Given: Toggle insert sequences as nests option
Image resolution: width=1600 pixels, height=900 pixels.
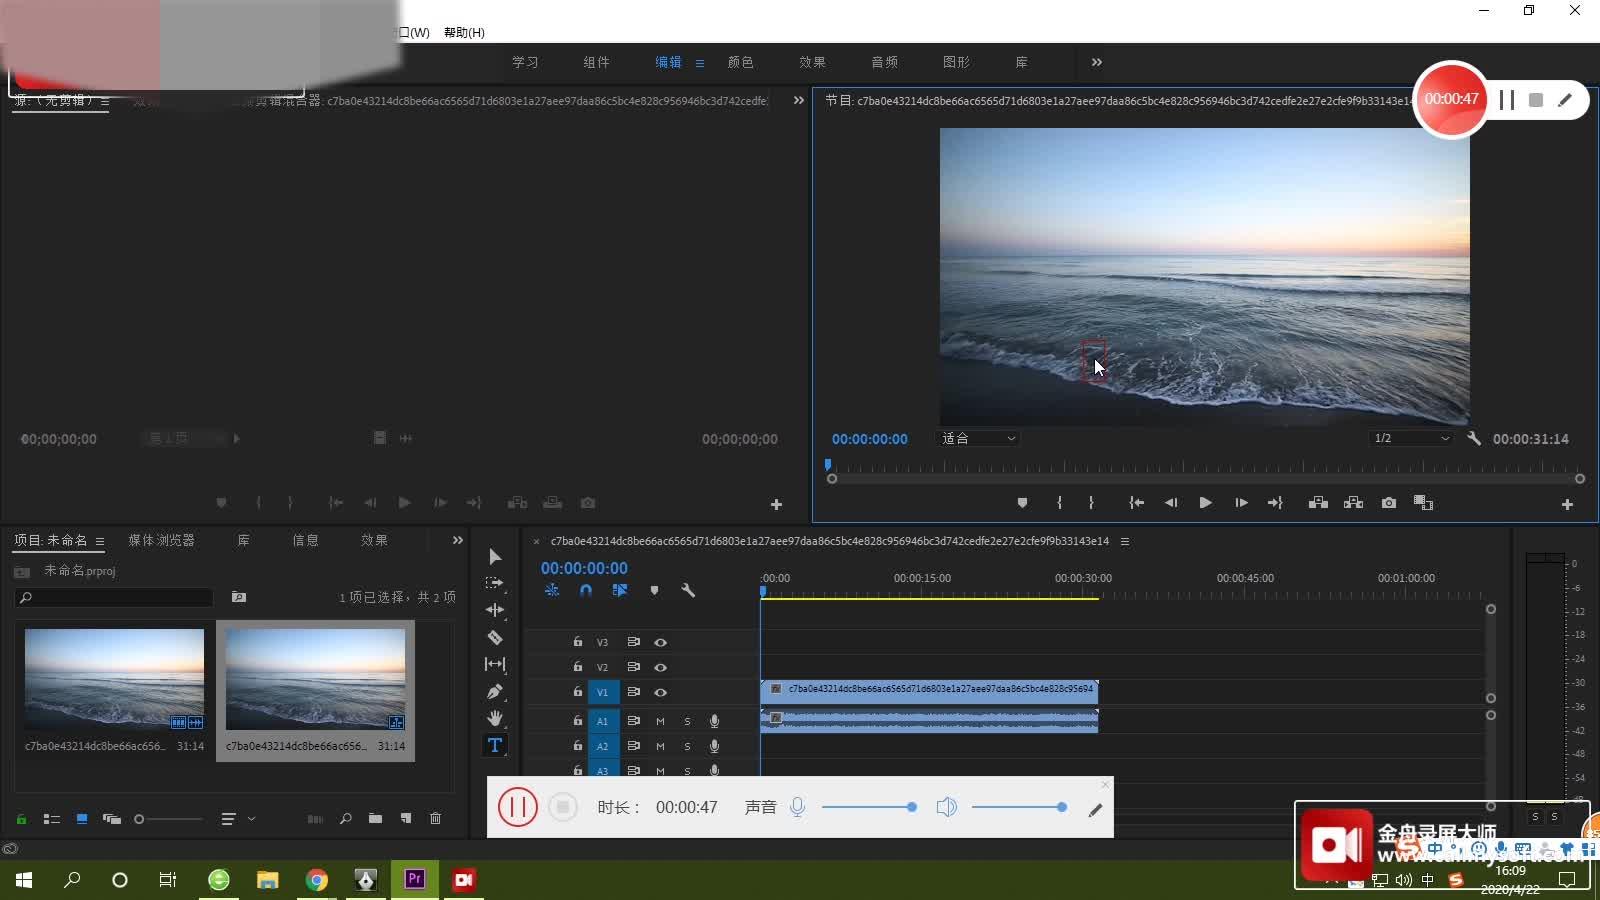Looking at the screenshot, I should (x=552, y=590).
